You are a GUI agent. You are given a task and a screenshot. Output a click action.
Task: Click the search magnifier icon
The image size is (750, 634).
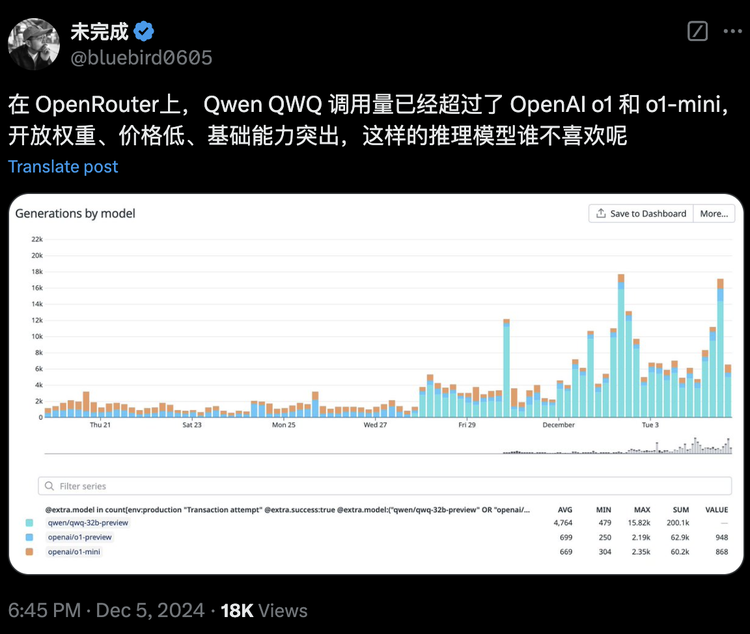point(49,486)
